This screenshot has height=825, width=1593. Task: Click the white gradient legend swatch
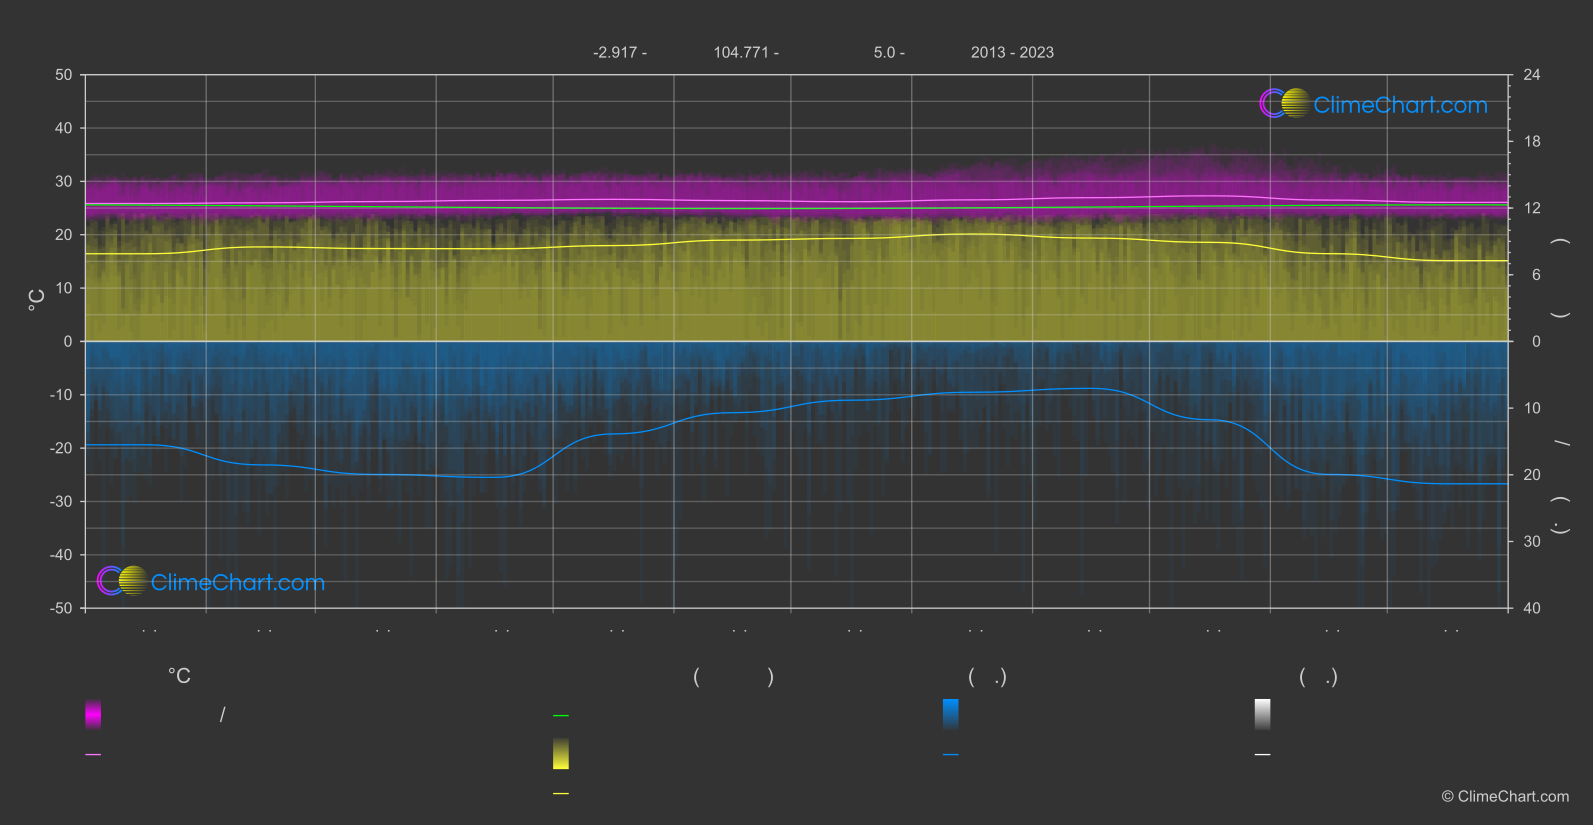1263,714
